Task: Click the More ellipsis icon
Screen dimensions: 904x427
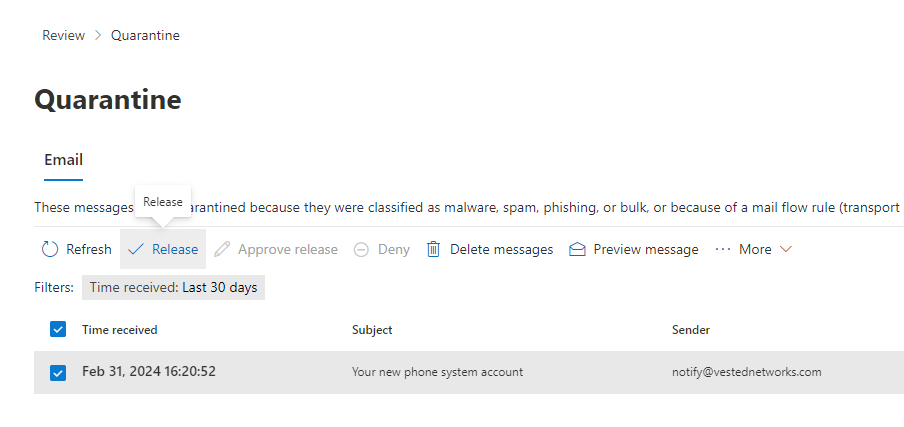Action: point(723,249)
